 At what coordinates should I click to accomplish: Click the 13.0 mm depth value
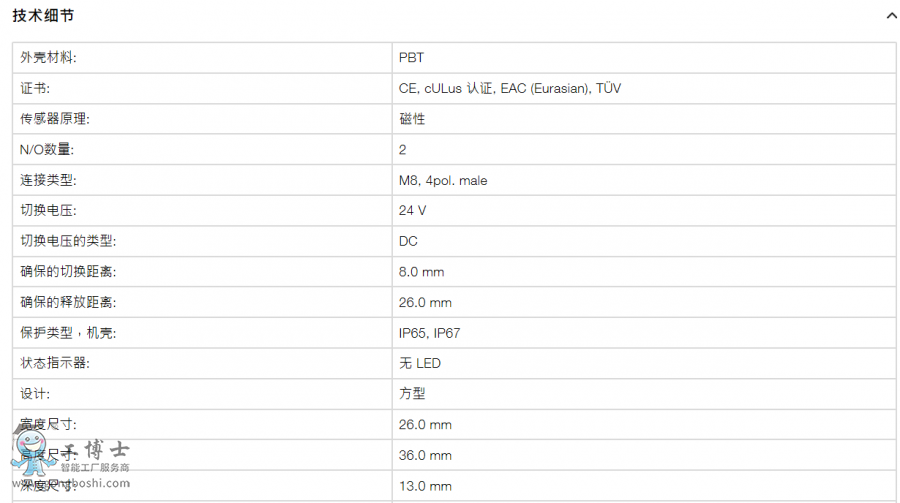click(425, 486)
